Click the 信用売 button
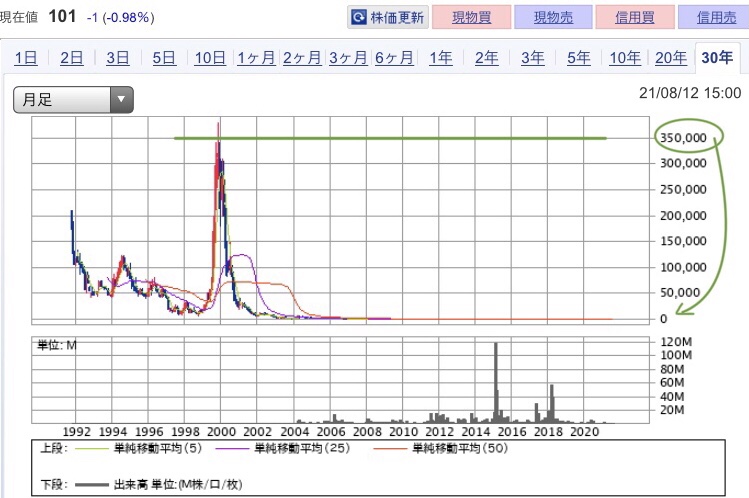Viewport: 749px width, 498px height. pos(715,18)
